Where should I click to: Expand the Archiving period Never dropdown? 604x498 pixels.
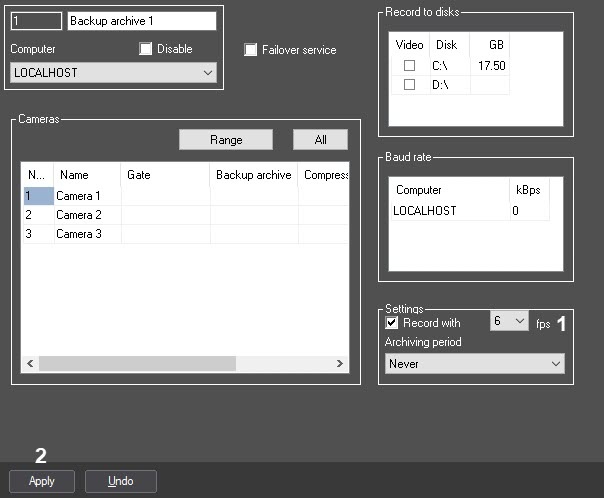(475, 364)
